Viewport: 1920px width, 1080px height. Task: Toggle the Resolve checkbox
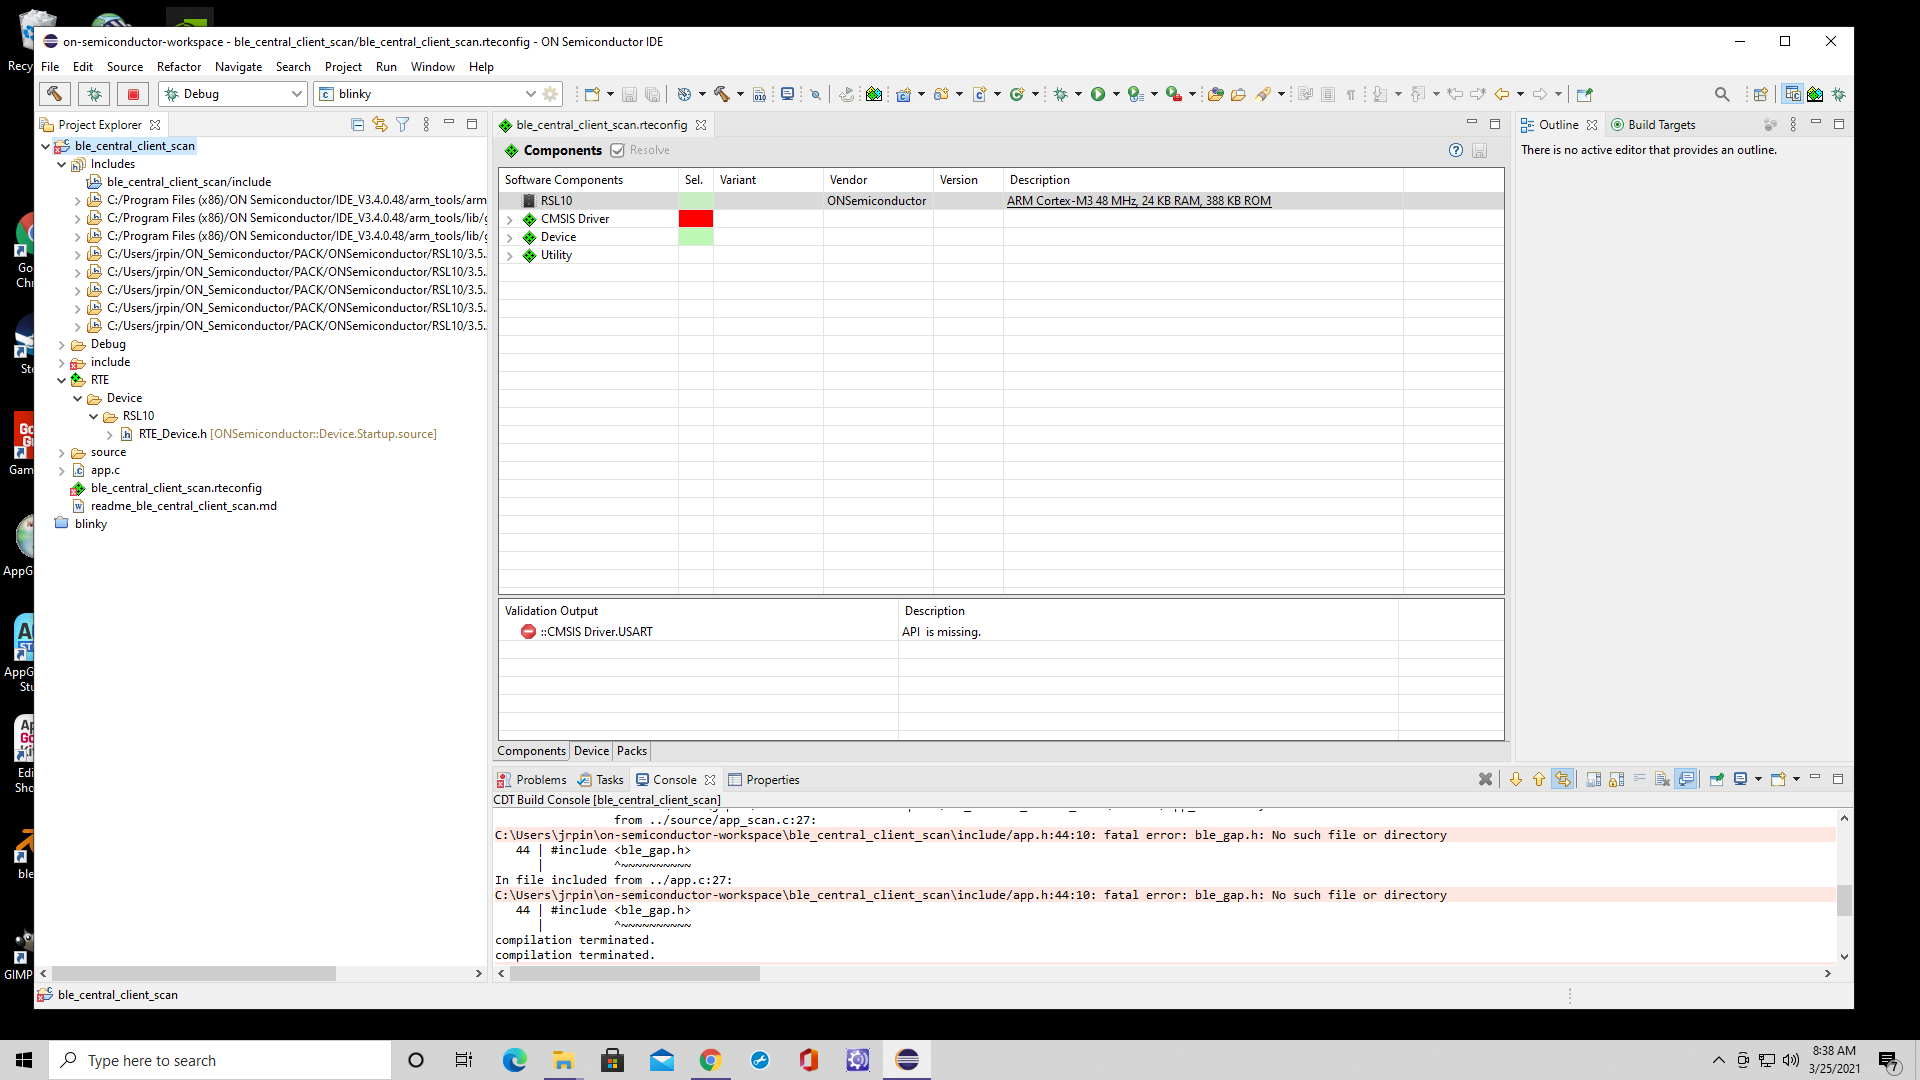pyautogui.click(x=618, y=151)
